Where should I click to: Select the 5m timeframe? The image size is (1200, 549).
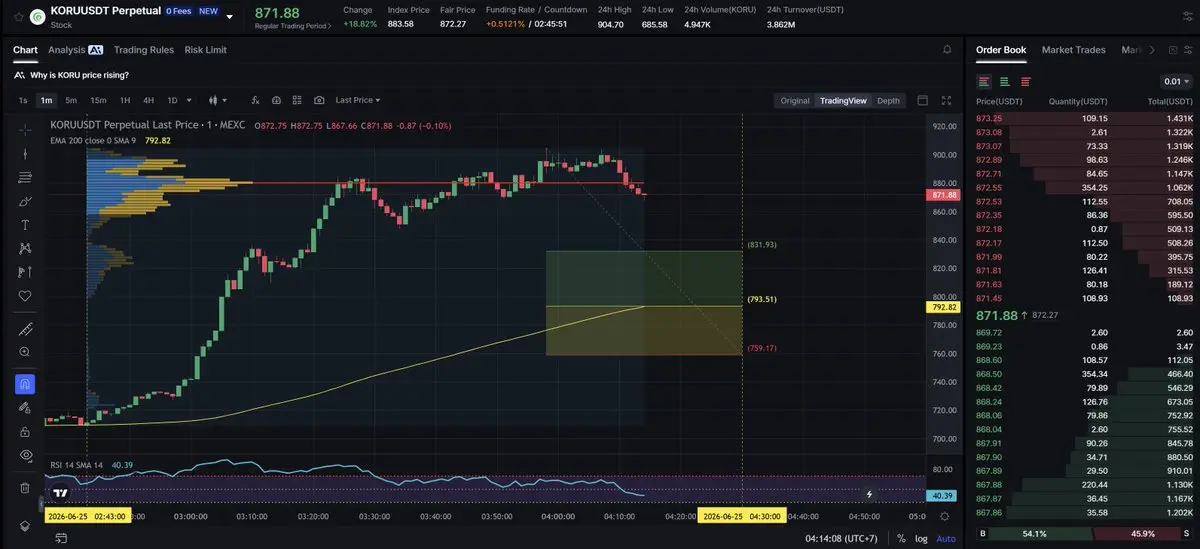[71, 100]
